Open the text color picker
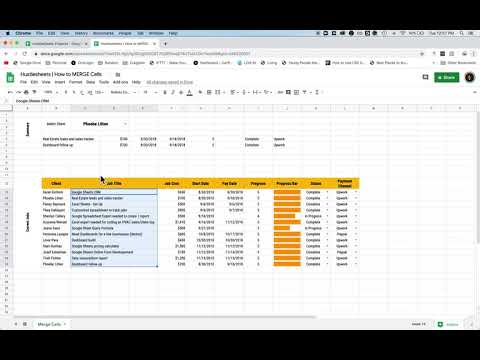Viewport: 480px width, 360px height. 189,92
